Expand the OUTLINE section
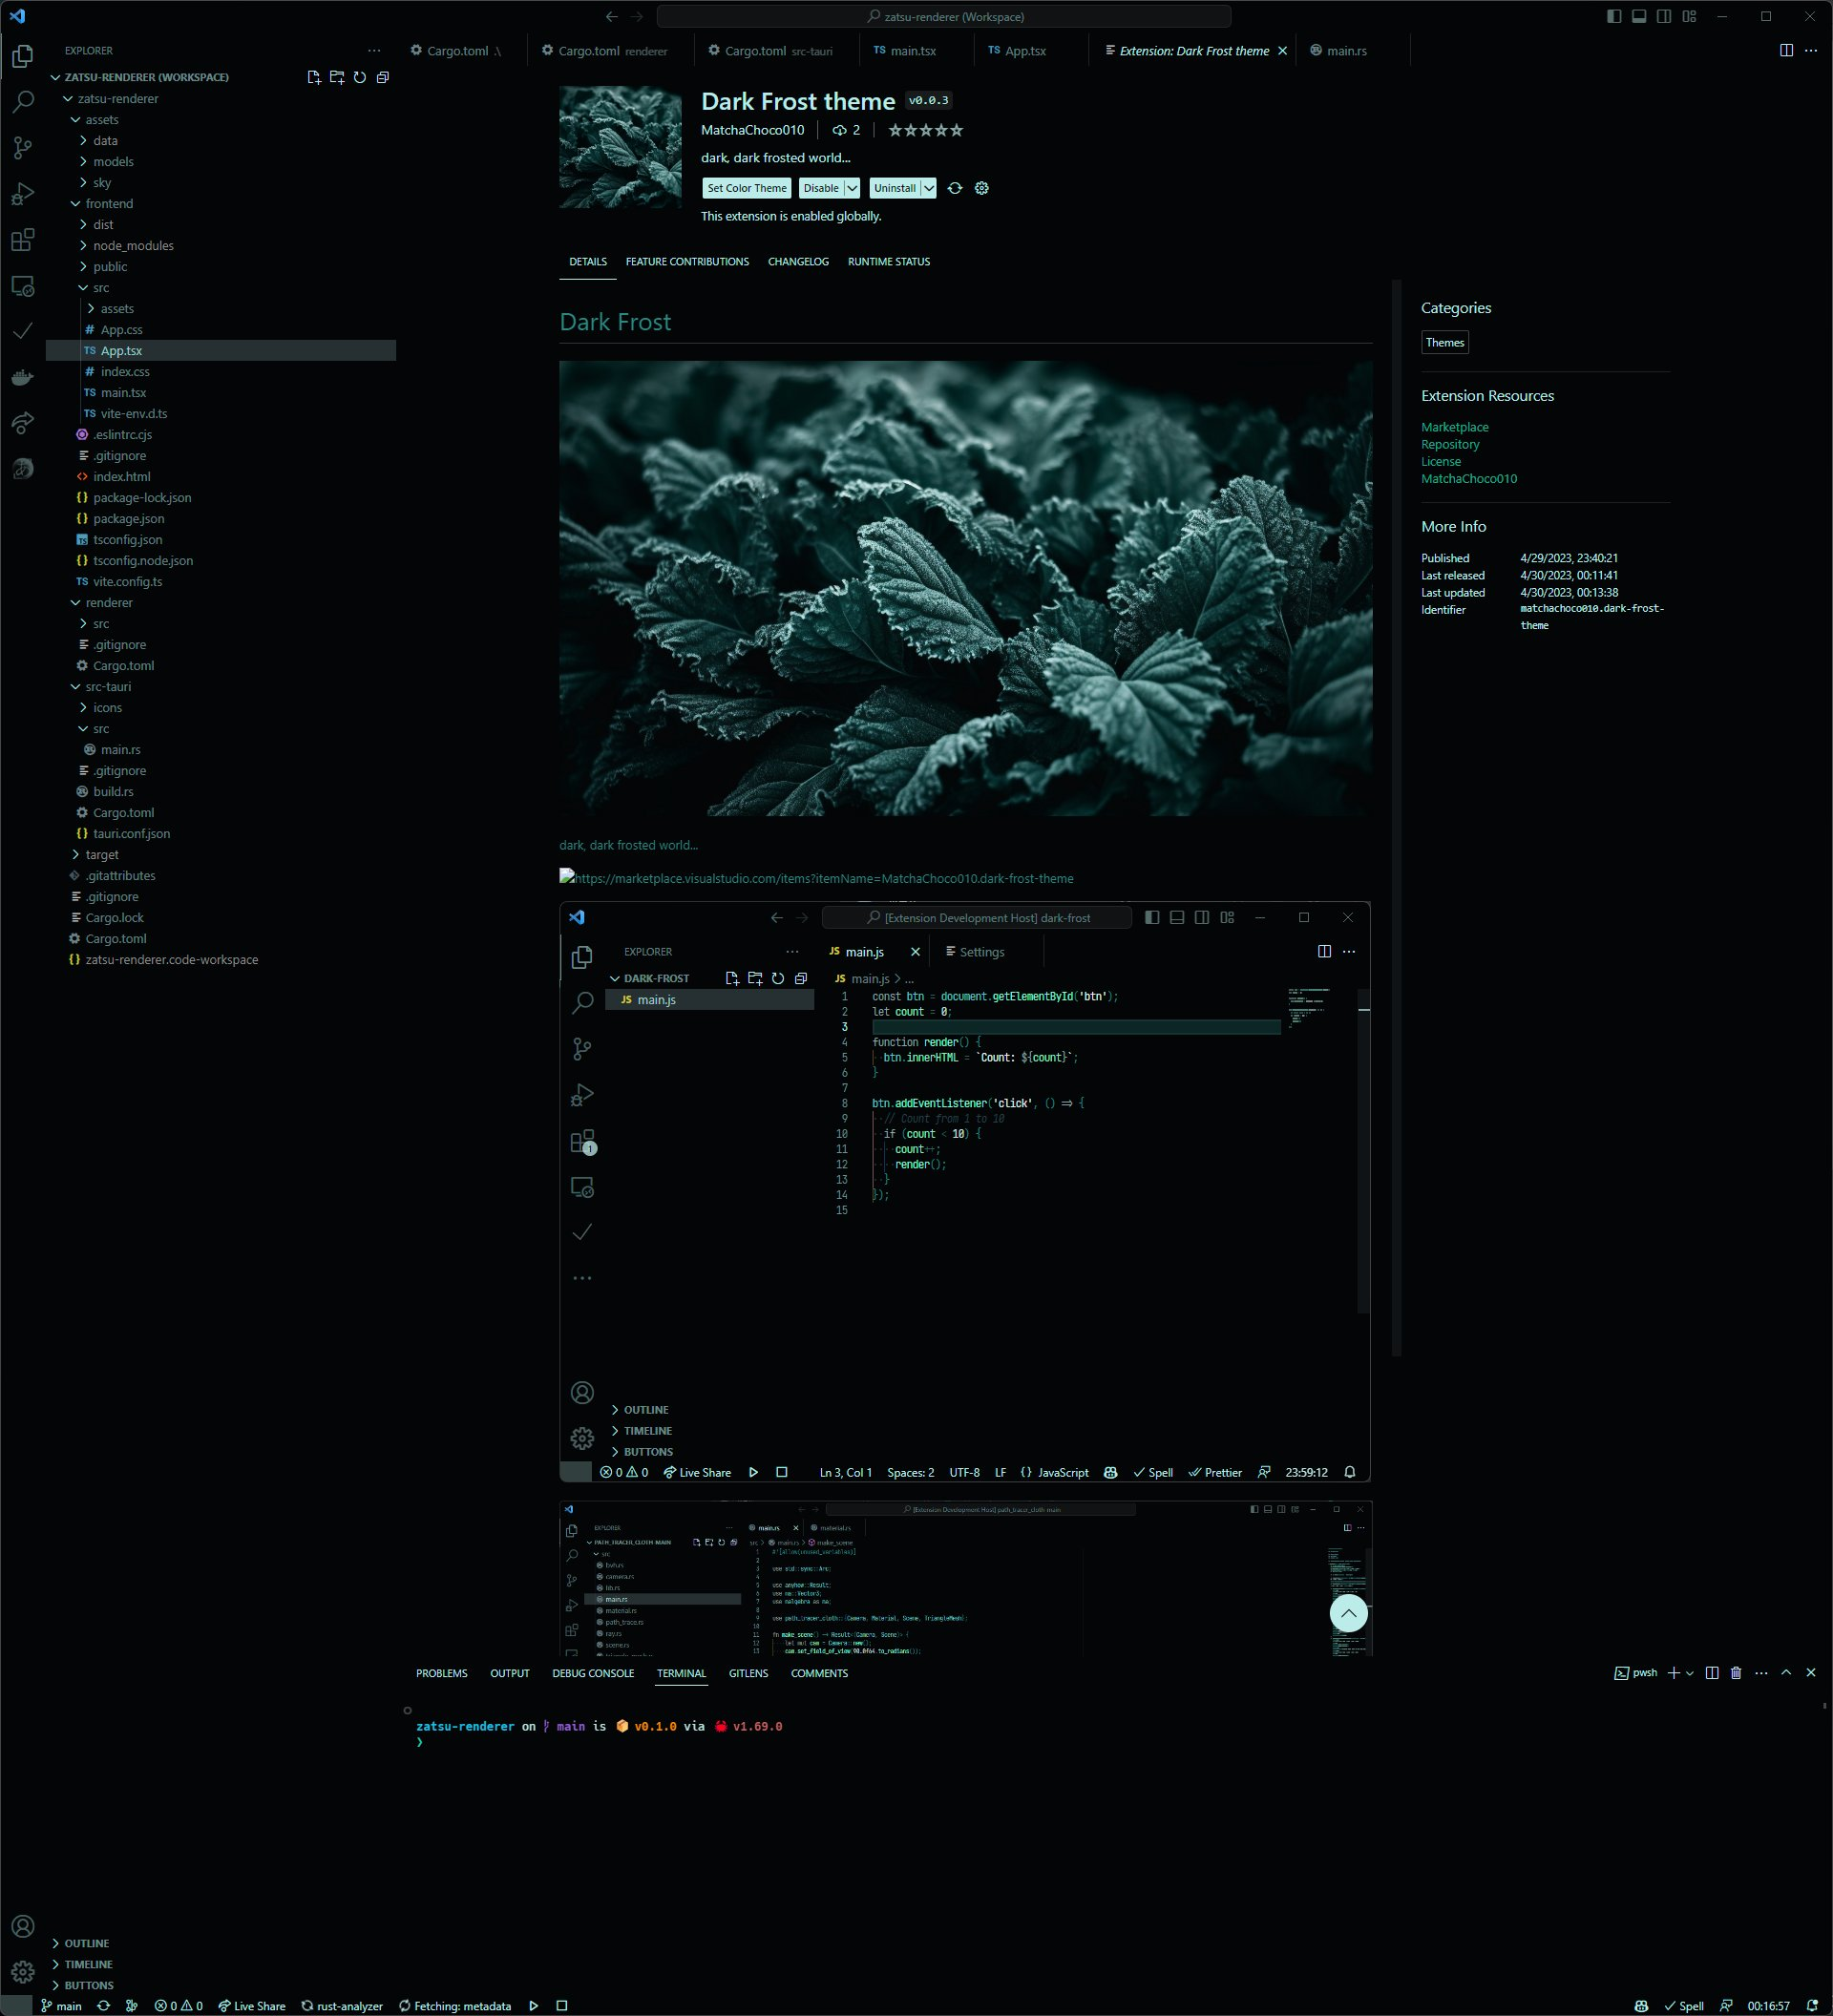The image size is (1833, 2016). tap(86, 1943)
